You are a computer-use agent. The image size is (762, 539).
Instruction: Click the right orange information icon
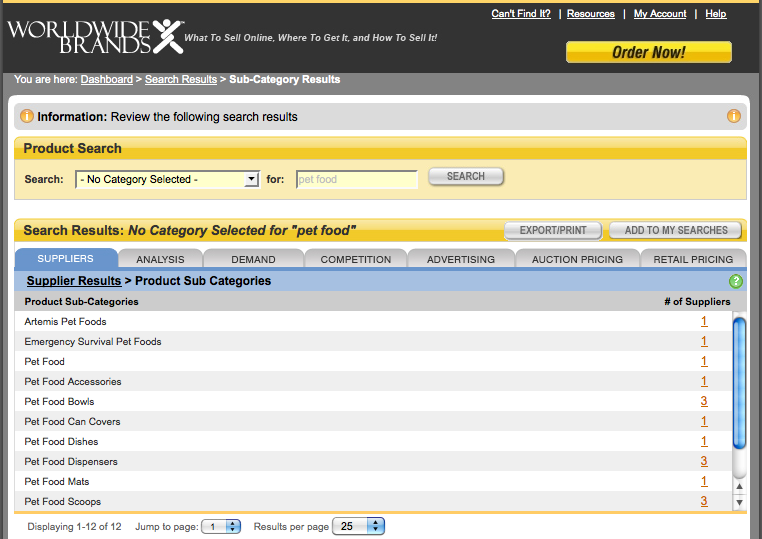point(733,116)
